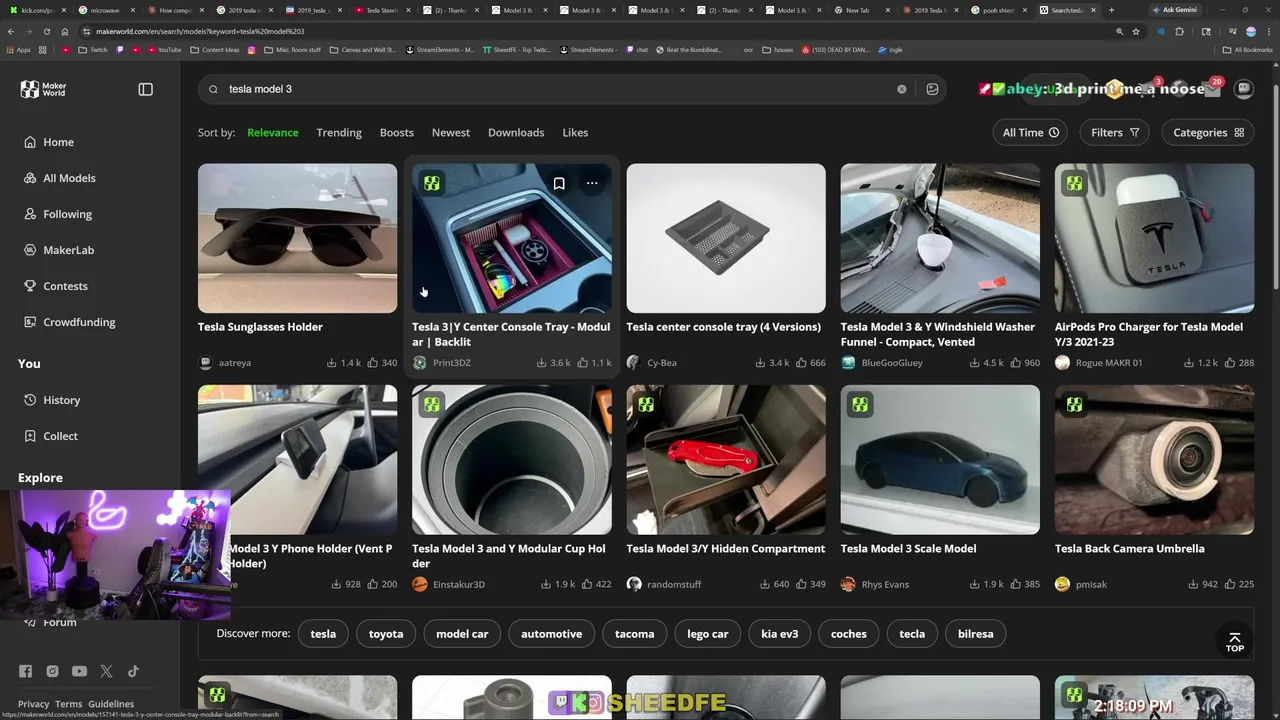The width and height of the screenshot is (1280, 720).
Task: Click download icon on Tesla Back Camera Umbrella
Action: tap(1192, 584)
